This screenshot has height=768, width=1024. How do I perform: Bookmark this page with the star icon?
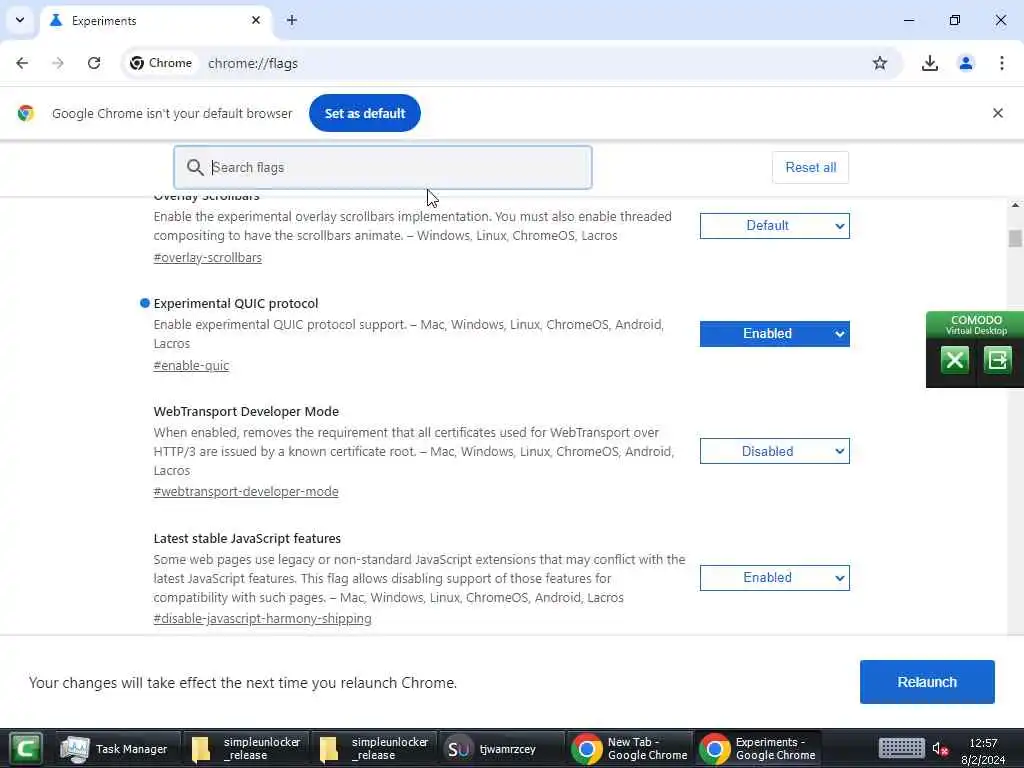pos(880,63)
